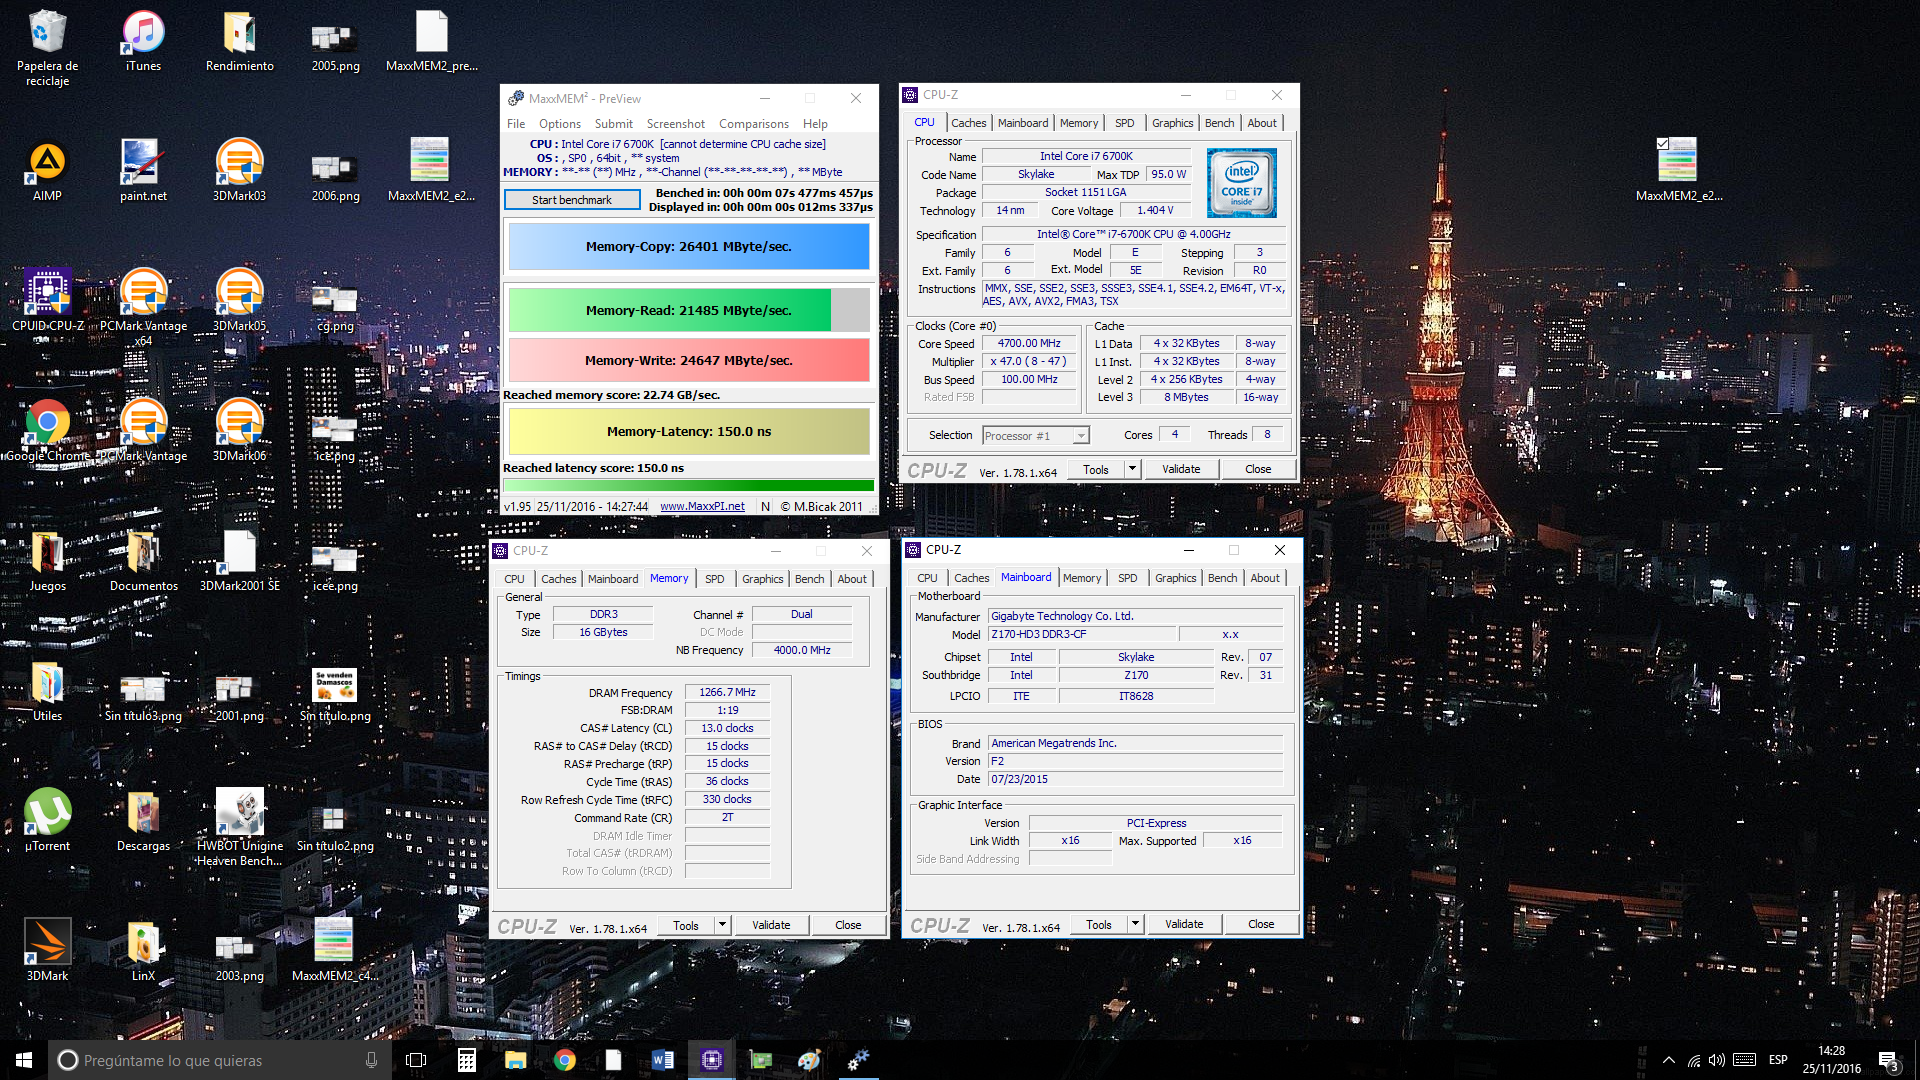Select SPD tab in Memory CPU-Z window

point(714,579)
